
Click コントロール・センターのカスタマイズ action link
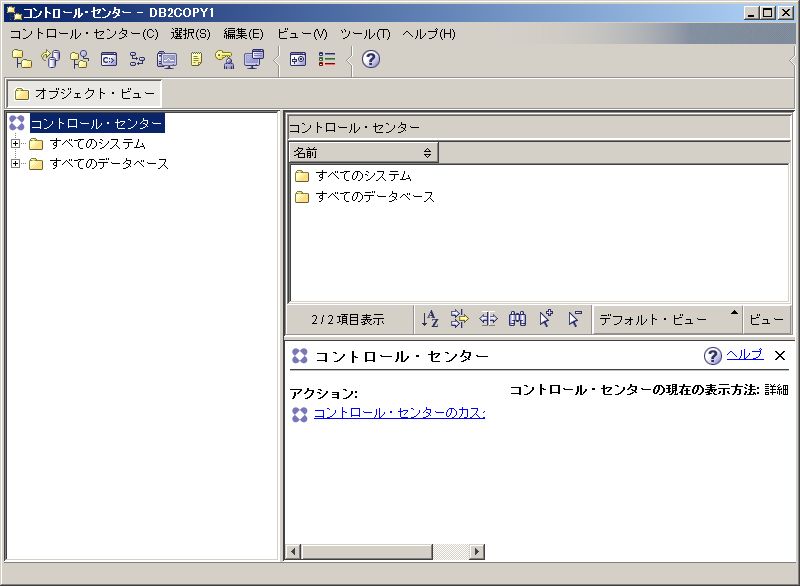399,413
